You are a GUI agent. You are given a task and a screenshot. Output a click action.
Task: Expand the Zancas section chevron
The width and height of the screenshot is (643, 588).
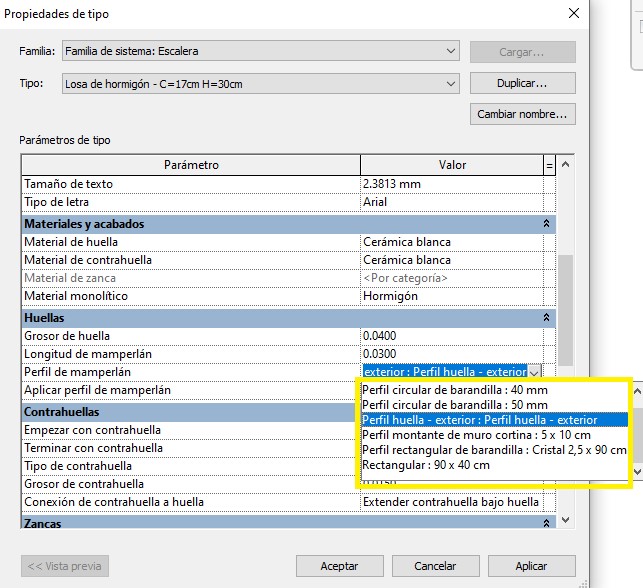(547, 523)
